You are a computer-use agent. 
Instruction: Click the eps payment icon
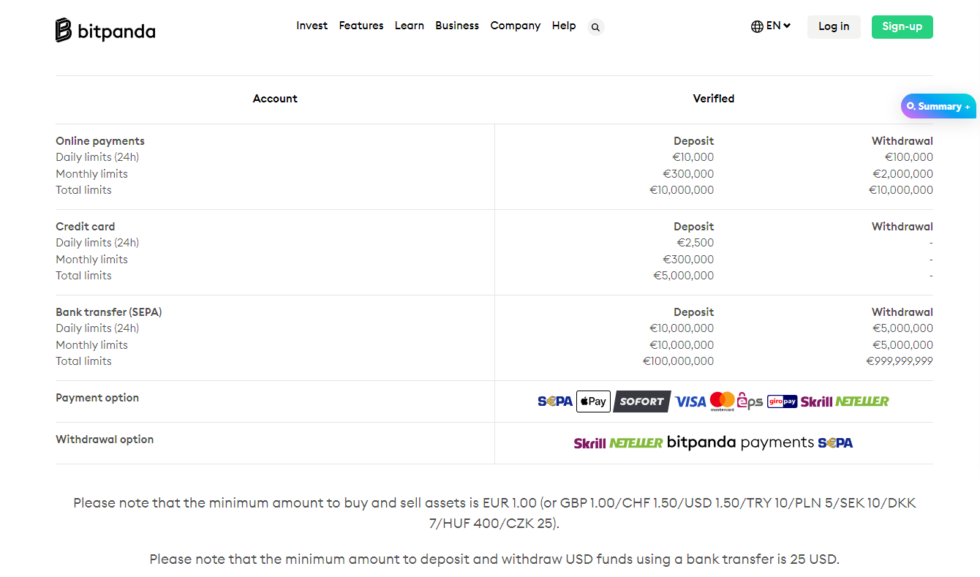(x=750, y=401)
